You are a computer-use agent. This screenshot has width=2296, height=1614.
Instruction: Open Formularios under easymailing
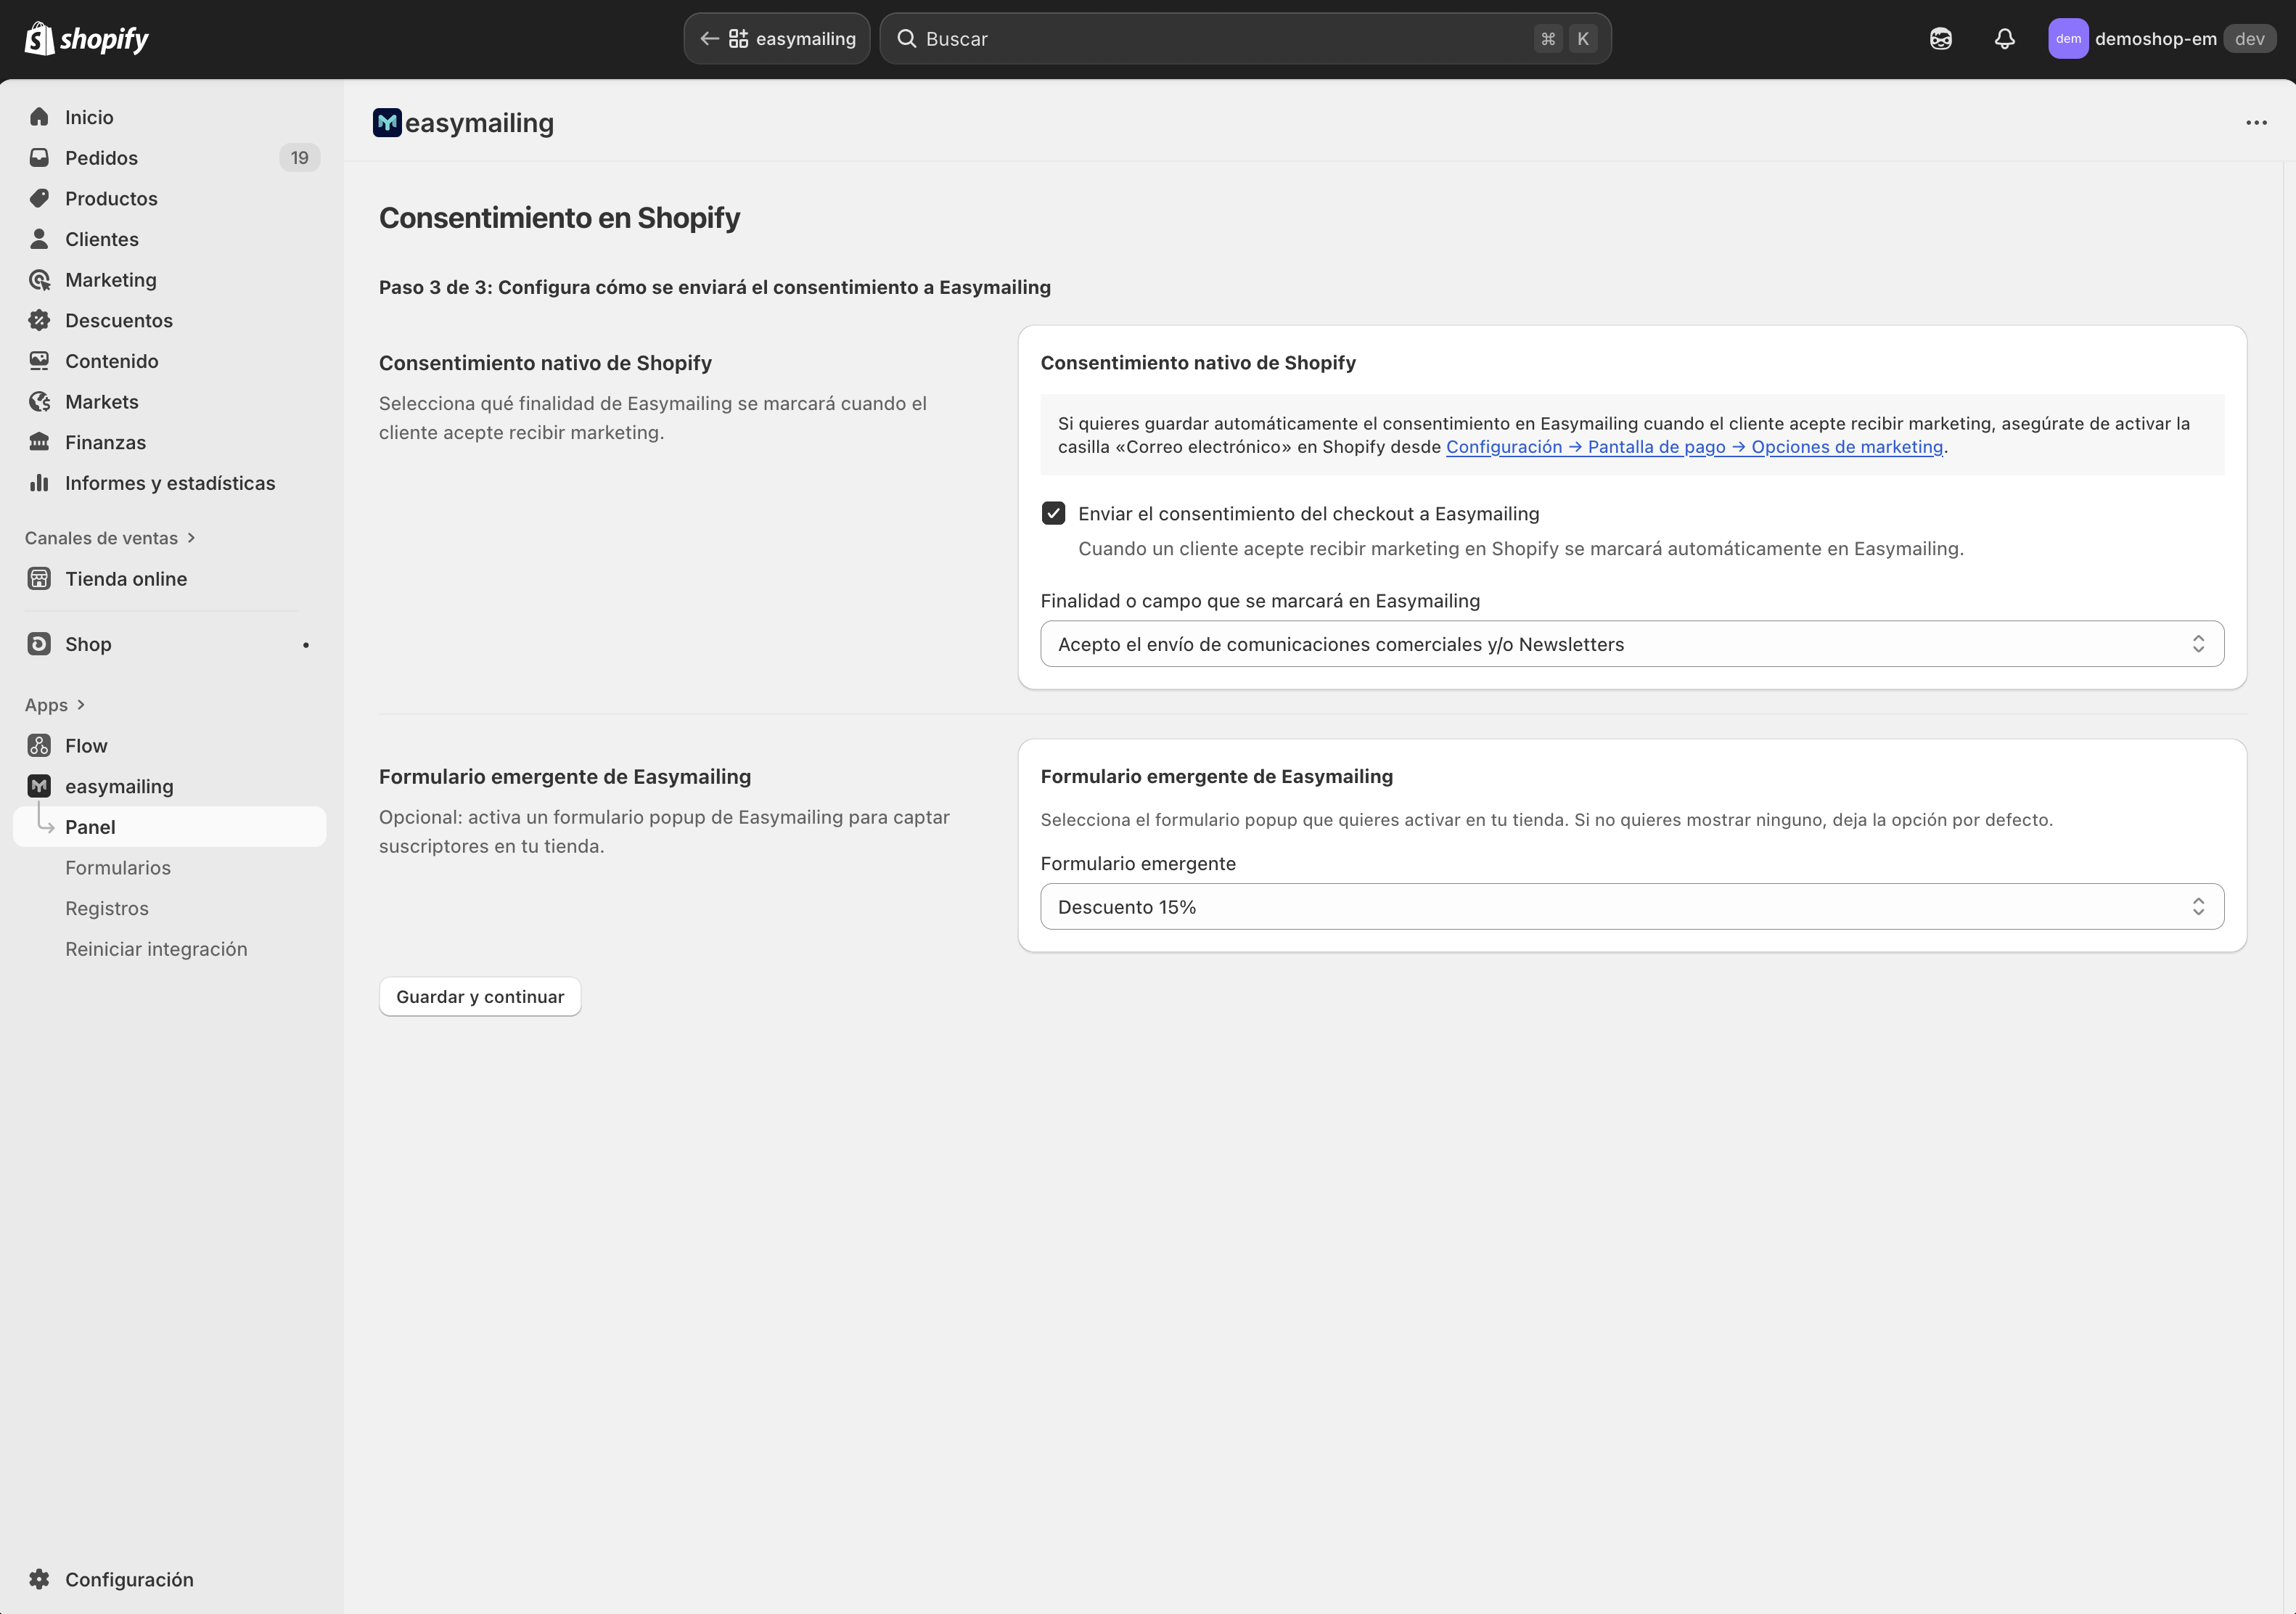coord(118,868)
